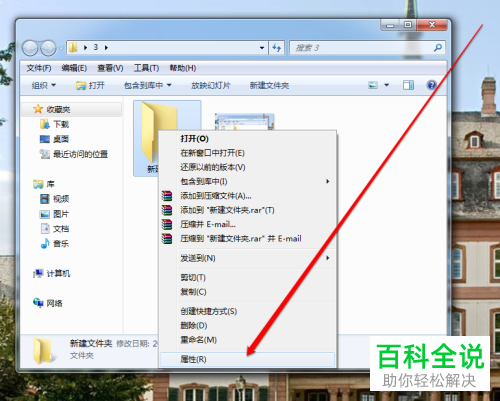
Task: Open the recent pages dropdown next to Forward
Action: pyautogui.click(x=61, y=49)
